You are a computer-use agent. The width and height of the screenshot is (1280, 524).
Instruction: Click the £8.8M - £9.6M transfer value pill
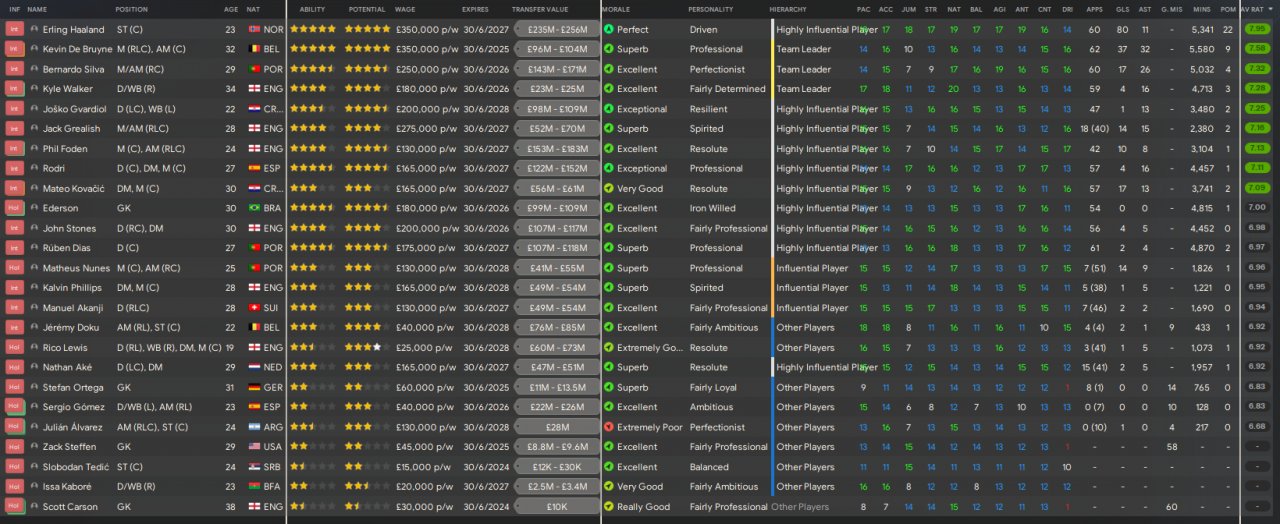coord(556,447)
